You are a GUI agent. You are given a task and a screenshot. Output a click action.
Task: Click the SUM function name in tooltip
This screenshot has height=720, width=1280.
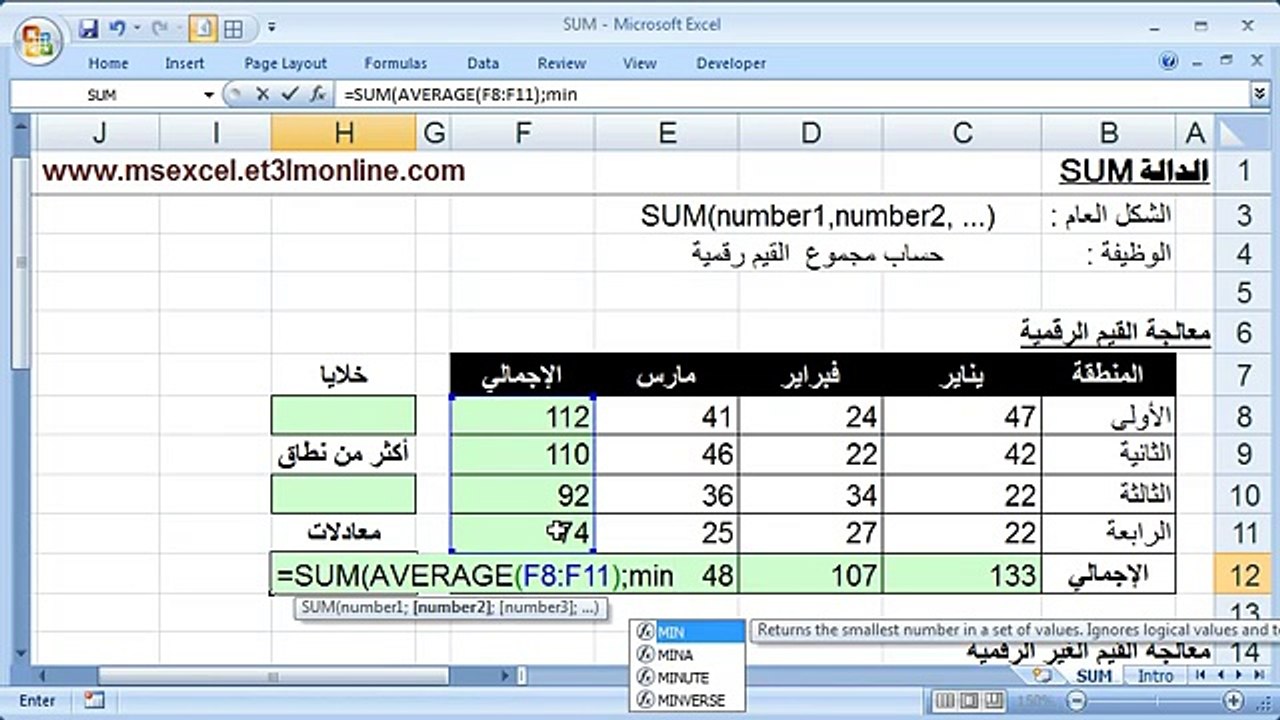click(x=316, y=607)
